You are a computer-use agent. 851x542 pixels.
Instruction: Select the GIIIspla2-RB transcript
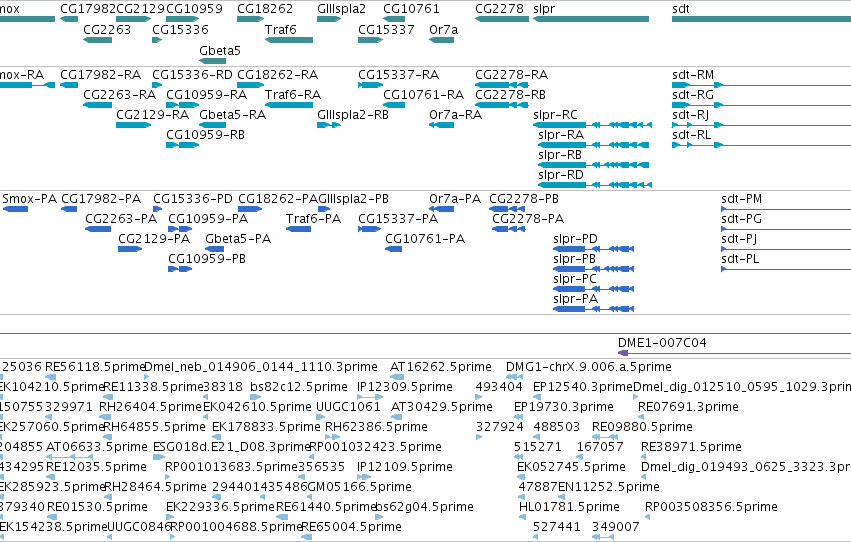point(329,125)
